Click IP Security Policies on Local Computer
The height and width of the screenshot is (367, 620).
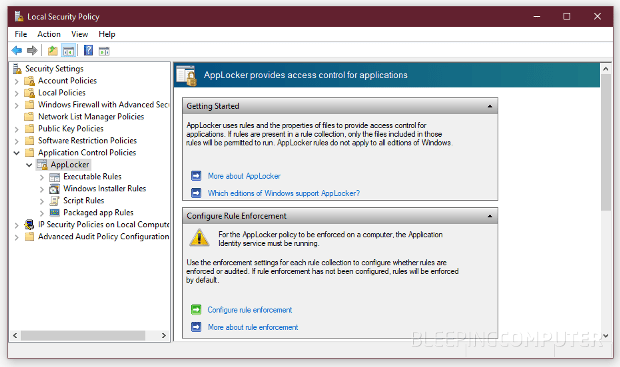[x=103, y=225]
